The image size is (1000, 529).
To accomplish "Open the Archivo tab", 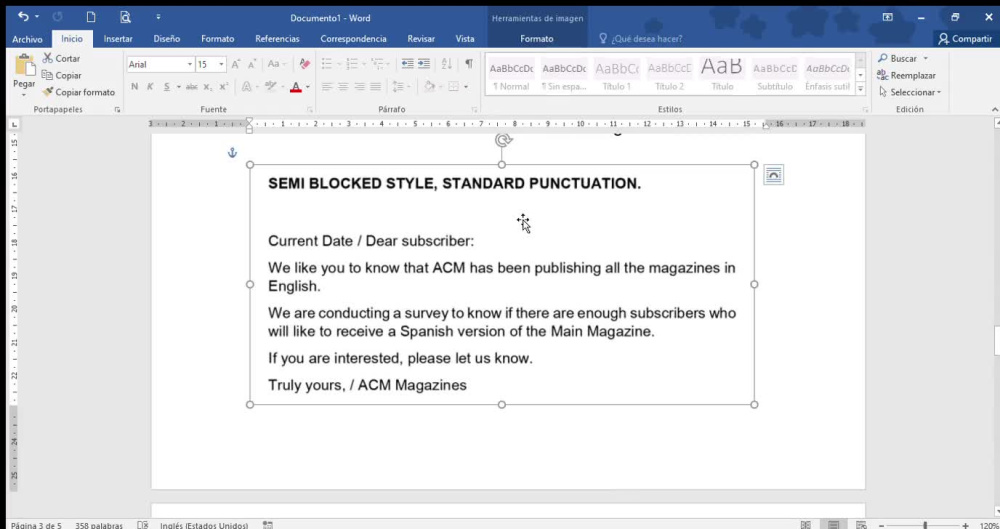I will (27, 39).
